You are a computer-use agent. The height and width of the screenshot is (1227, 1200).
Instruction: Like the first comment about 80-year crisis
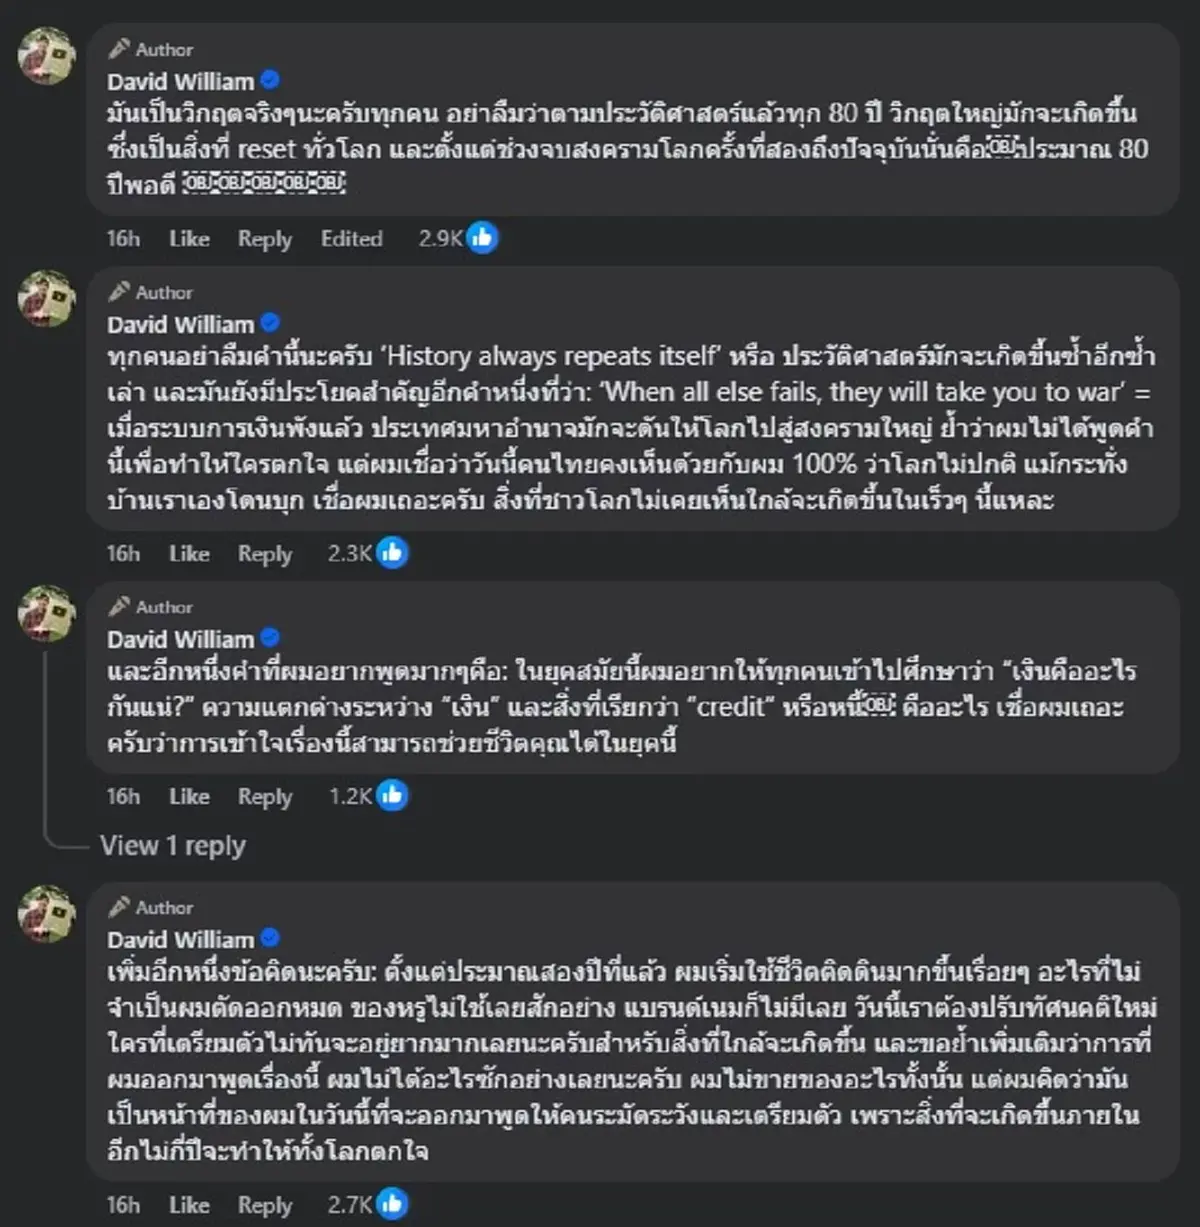tap(189, 239)
